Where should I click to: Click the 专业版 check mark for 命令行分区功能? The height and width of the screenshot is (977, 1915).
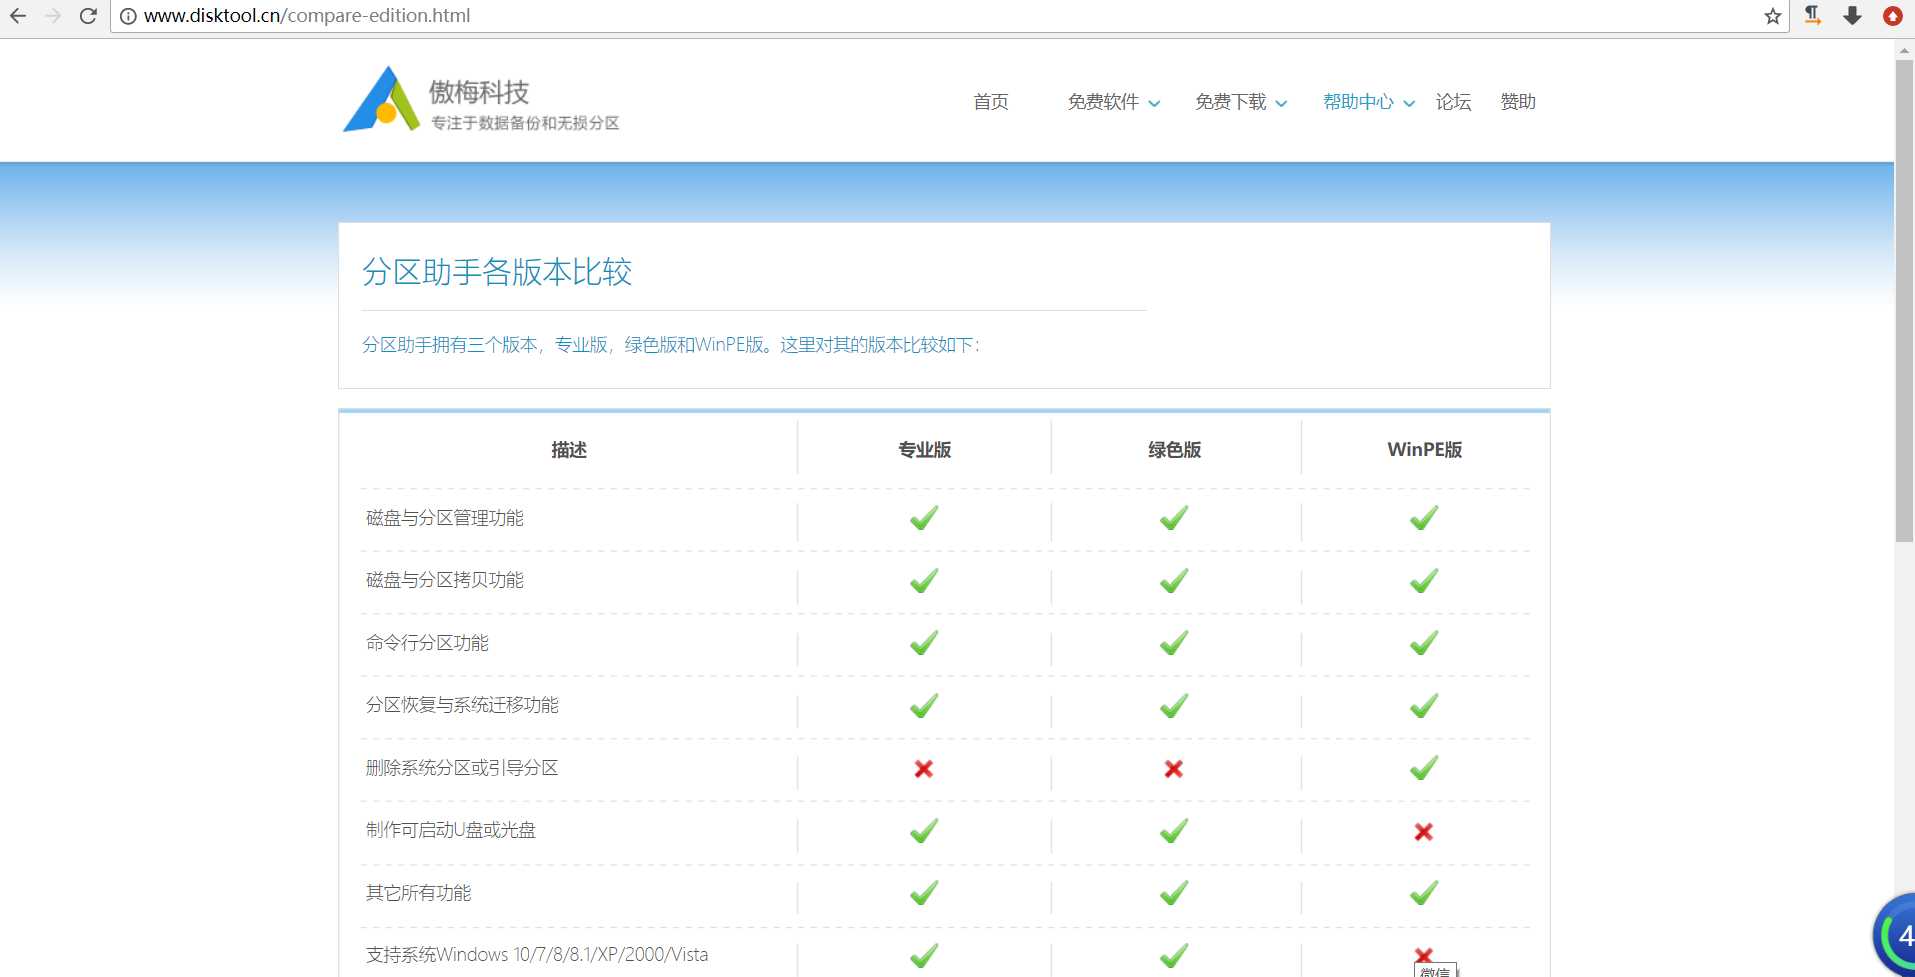point(924,643)
